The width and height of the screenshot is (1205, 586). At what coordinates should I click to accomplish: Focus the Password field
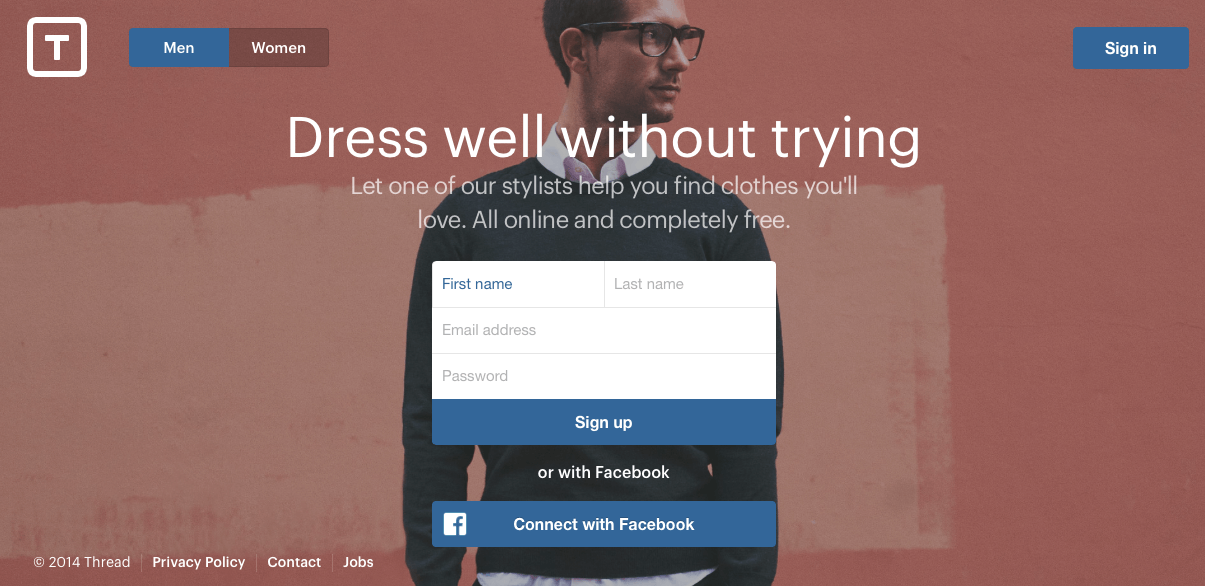pyautogui.click(x=604, y=376)
